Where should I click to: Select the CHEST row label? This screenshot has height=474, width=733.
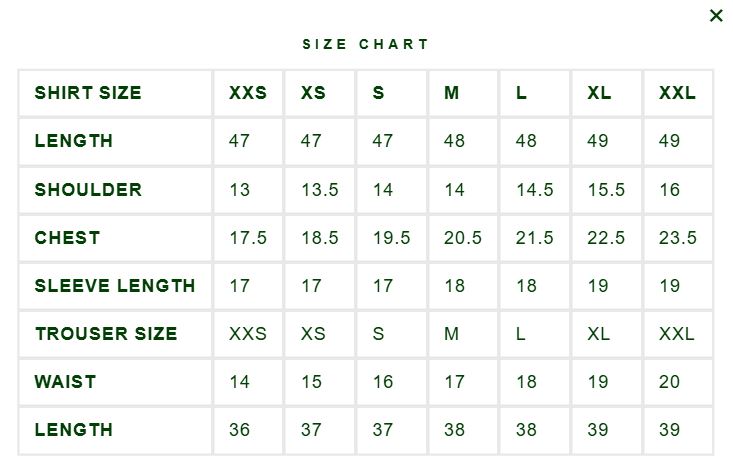[x=67, y=238]
